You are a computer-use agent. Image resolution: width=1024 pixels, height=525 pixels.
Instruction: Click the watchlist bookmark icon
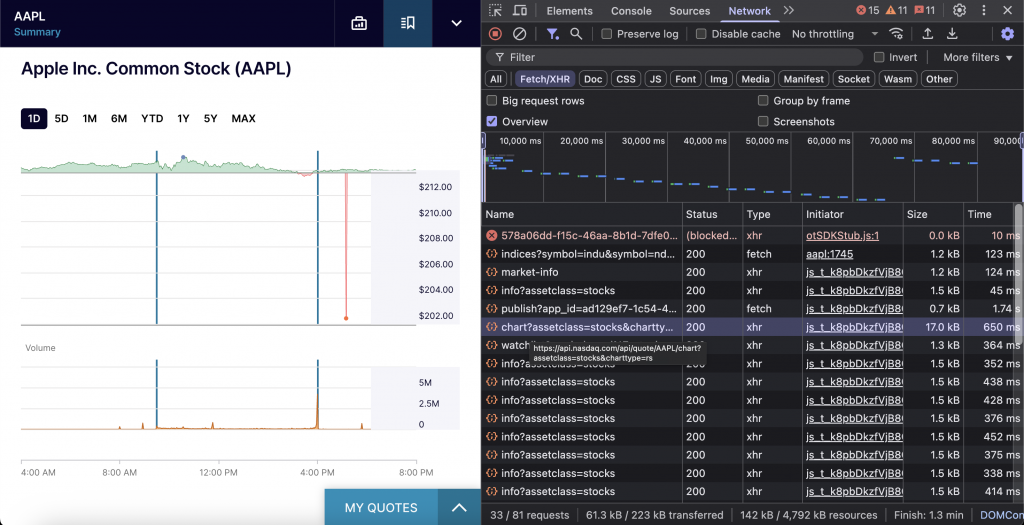pos(407,23)
